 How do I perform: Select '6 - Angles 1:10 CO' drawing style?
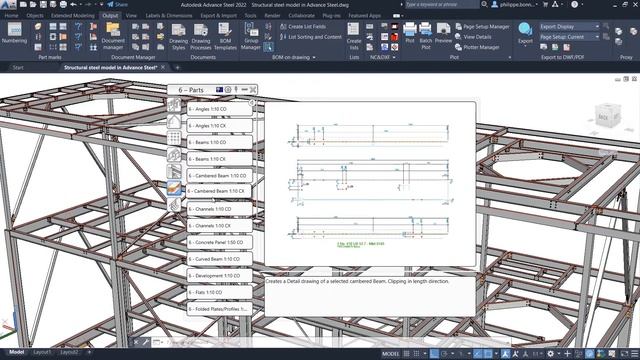click(220, 109)
